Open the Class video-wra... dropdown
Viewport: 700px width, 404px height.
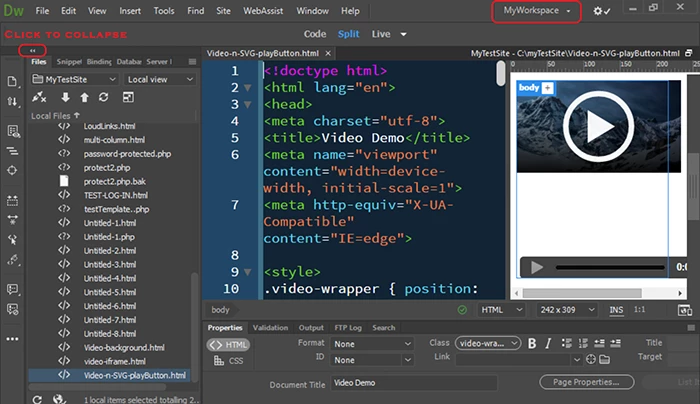488,343
